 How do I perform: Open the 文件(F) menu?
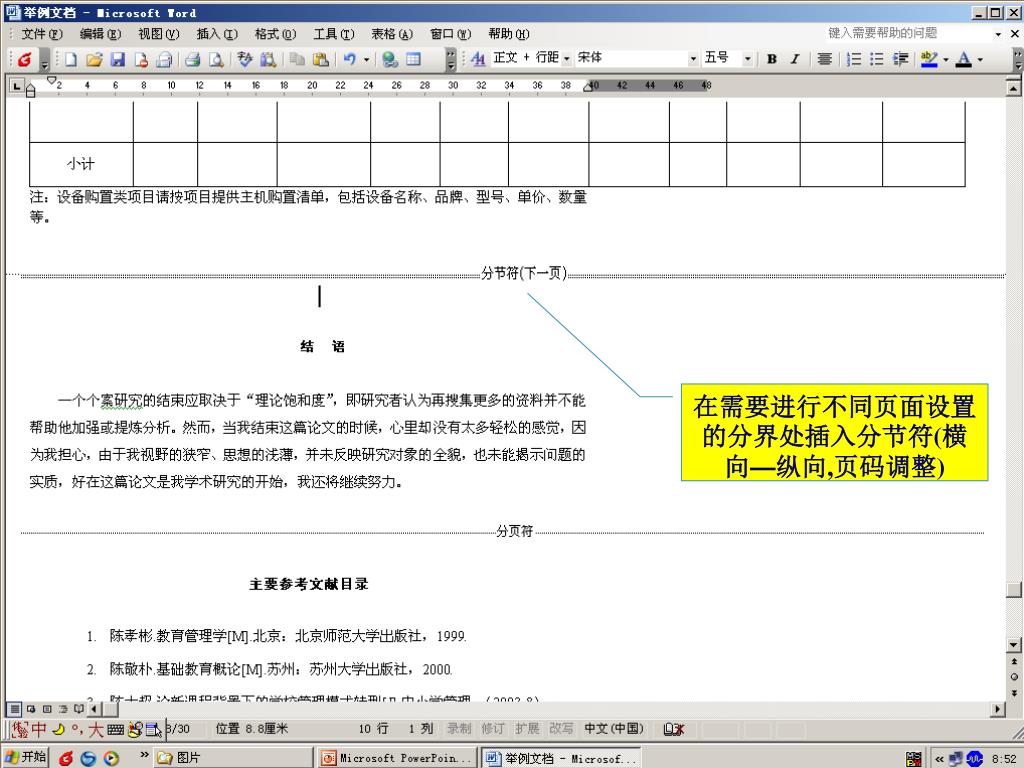42,34
